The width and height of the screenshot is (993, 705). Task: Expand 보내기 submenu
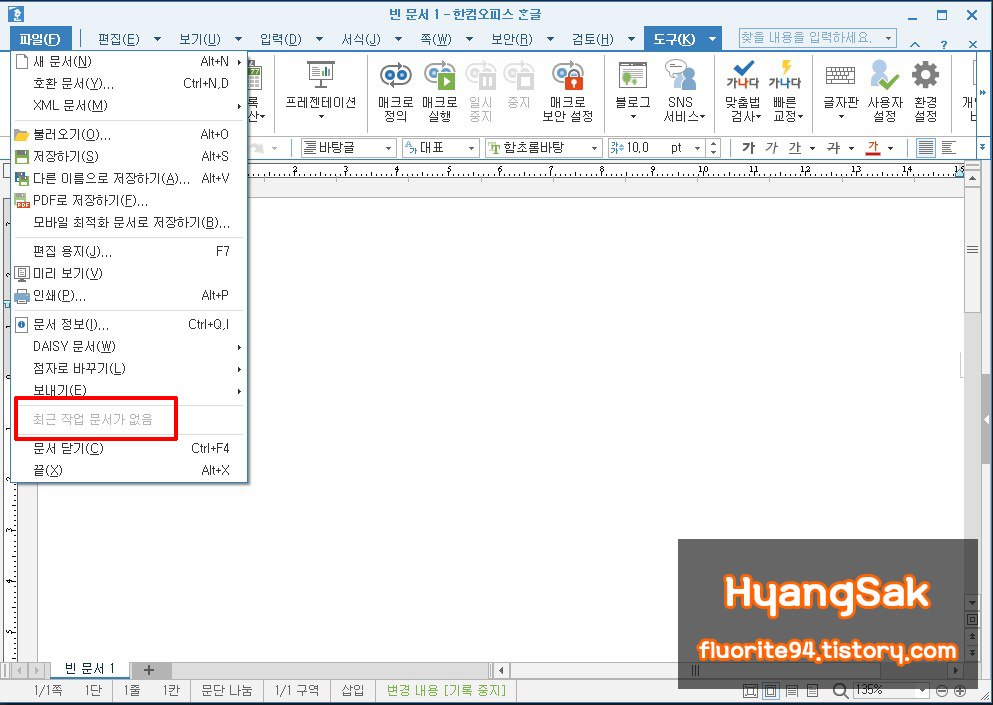coord(129,391)
